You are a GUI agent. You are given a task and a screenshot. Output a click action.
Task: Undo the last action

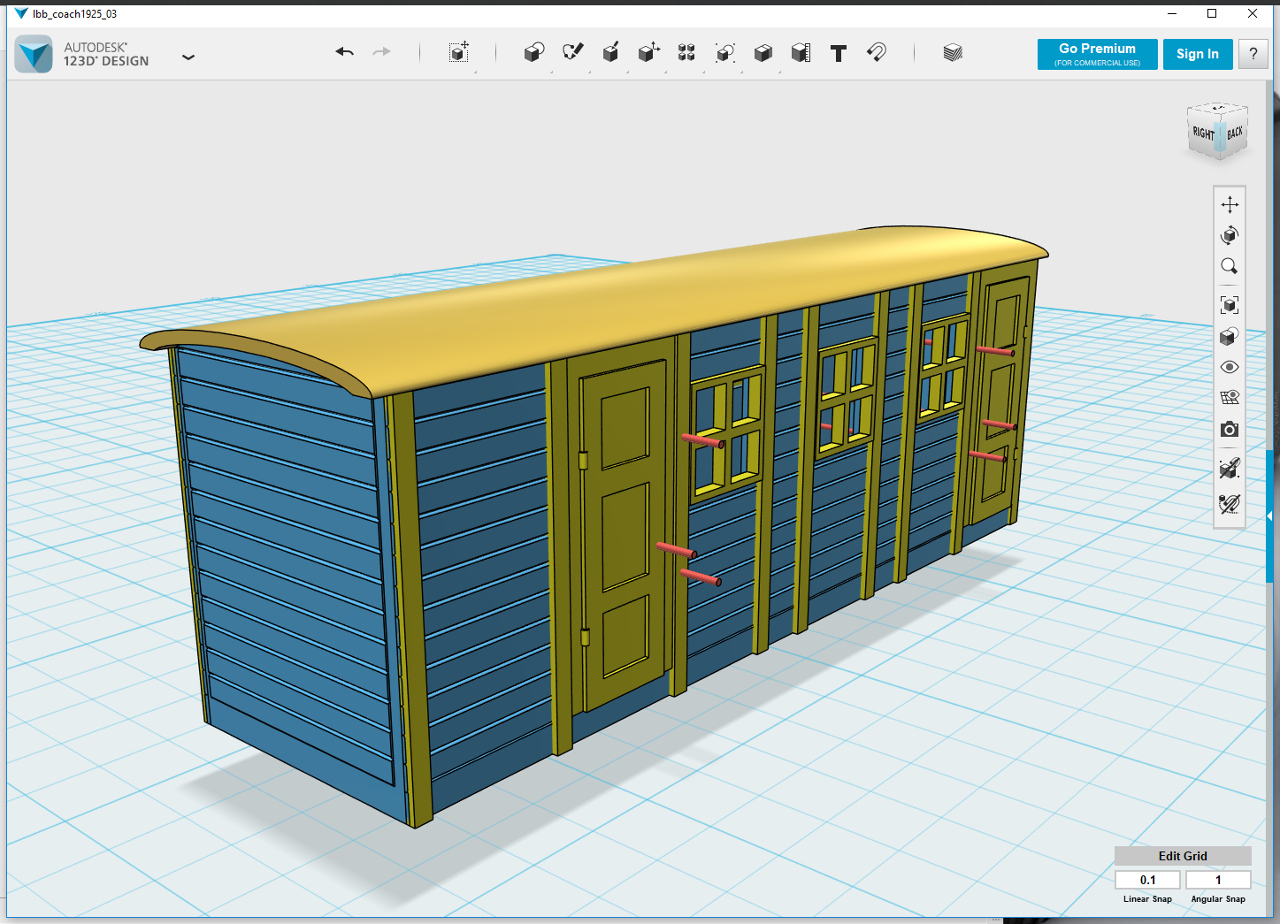(x=345, y=52)
